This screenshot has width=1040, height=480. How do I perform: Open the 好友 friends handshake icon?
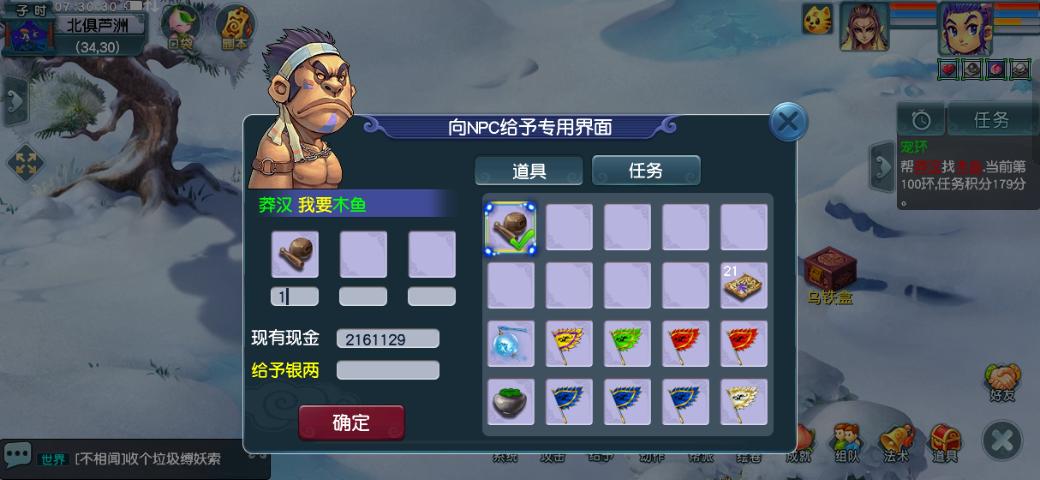click(x=1002, y=383)
